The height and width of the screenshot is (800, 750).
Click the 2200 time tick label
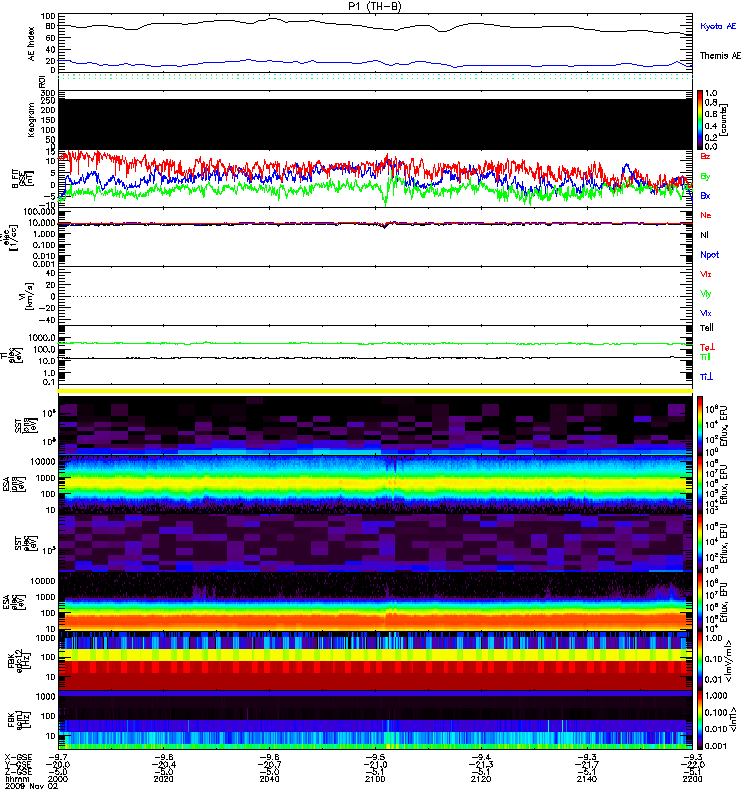point(692,779)
